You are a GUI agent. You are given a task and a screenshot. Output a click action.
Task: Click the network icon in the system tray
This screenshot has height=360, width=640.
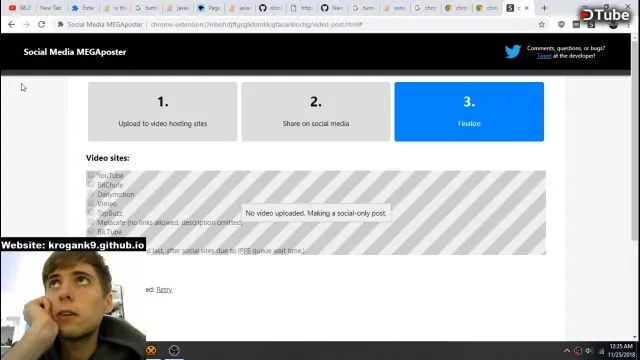pos(601,351)
